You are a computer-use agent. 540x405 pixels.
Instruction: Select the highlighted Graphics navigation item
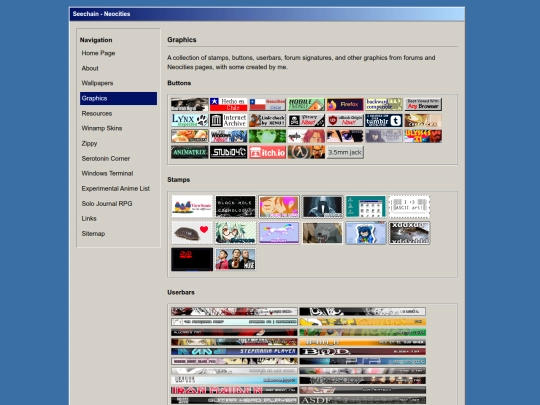pyautogui.click(x=118, y=98)
